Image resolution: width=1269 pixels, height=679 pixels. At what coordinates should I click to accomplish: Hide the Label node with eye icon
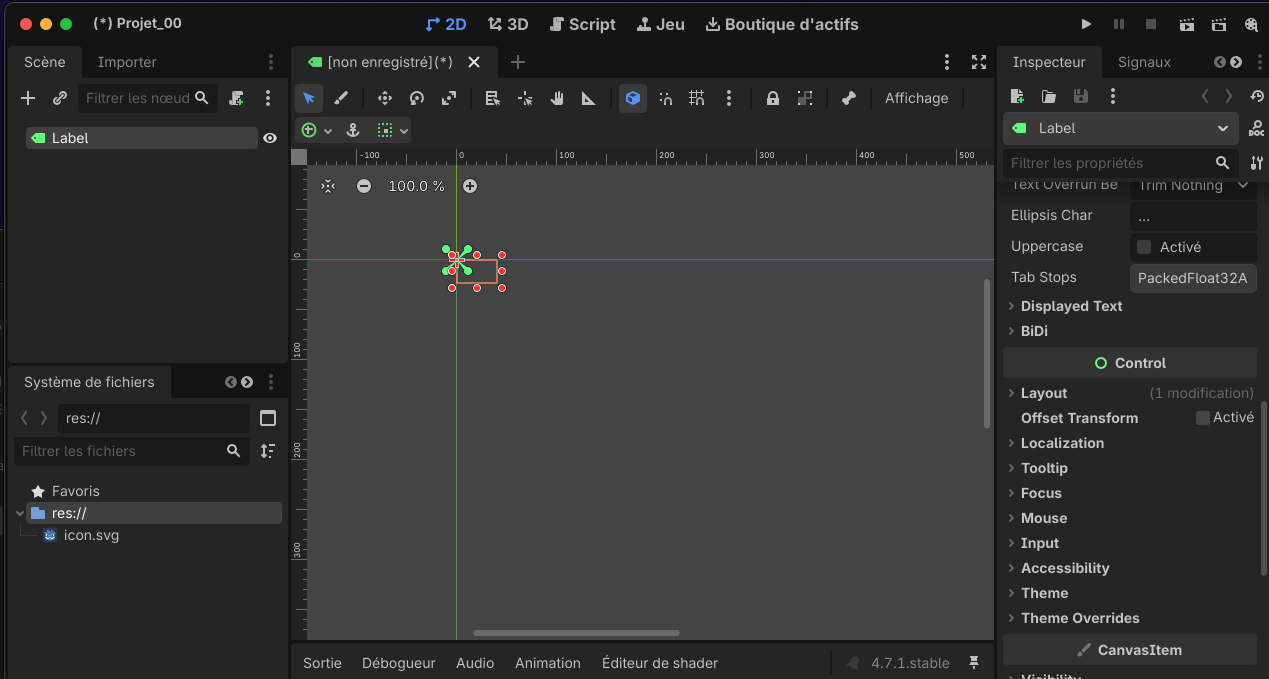[270, 138]
